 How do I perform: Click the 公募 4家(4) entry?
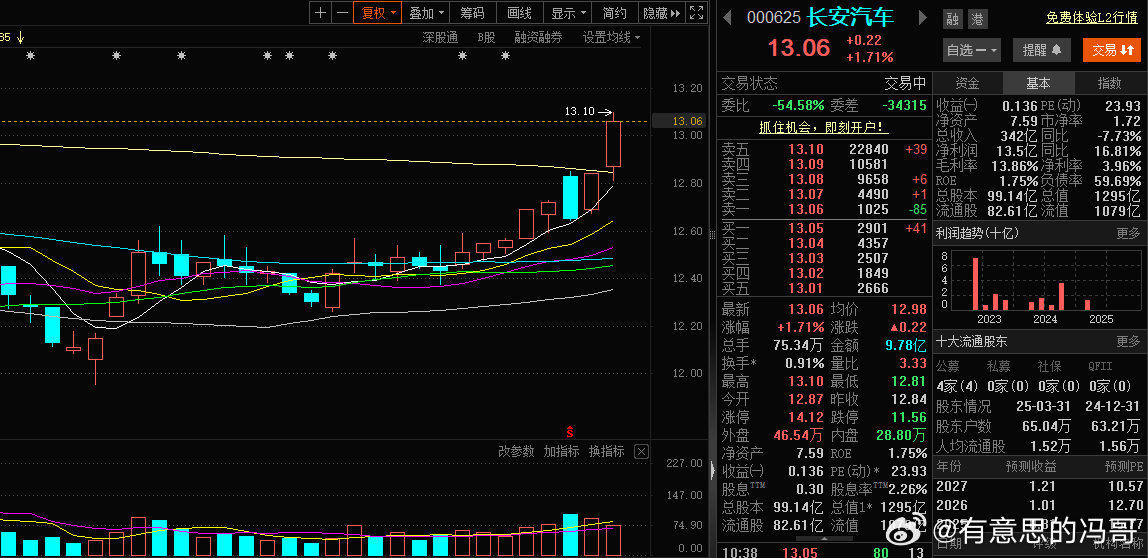958,386
